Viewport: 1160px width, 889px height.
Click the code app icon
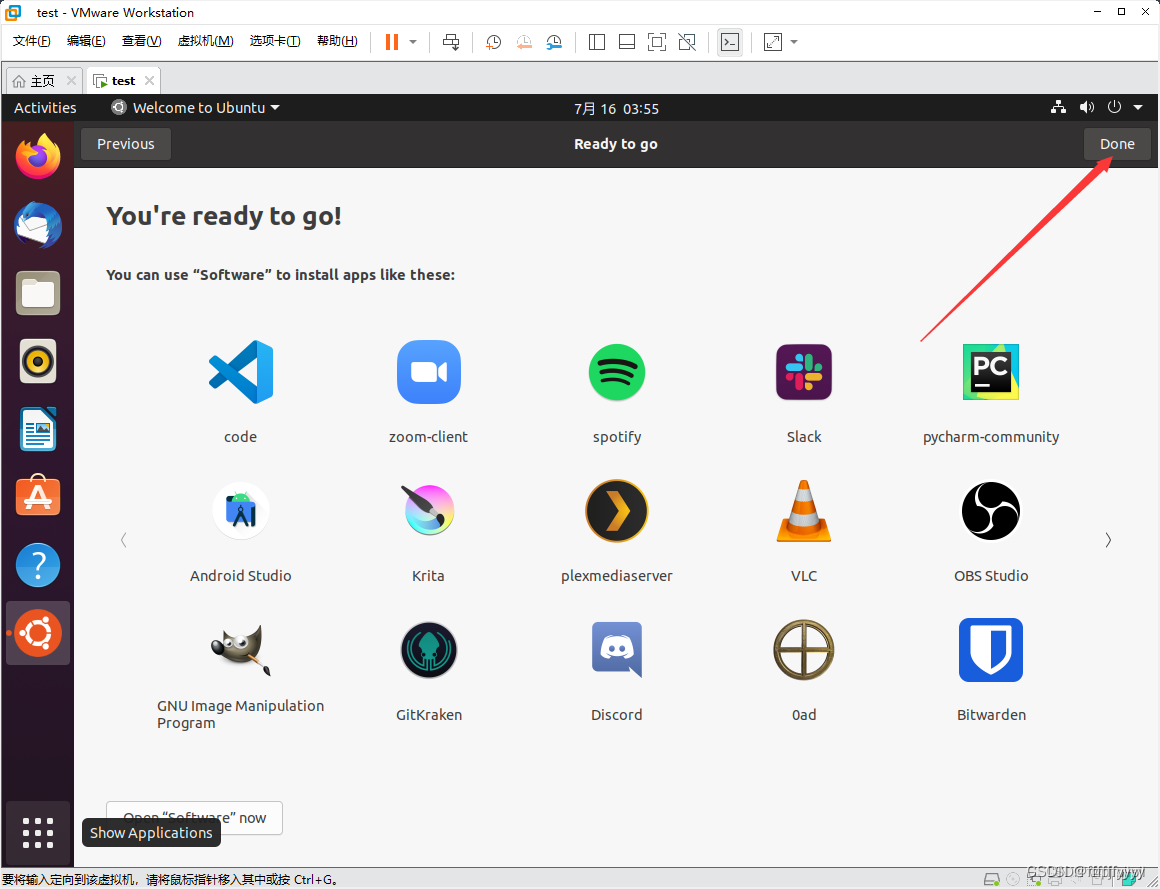pos(240,372)
